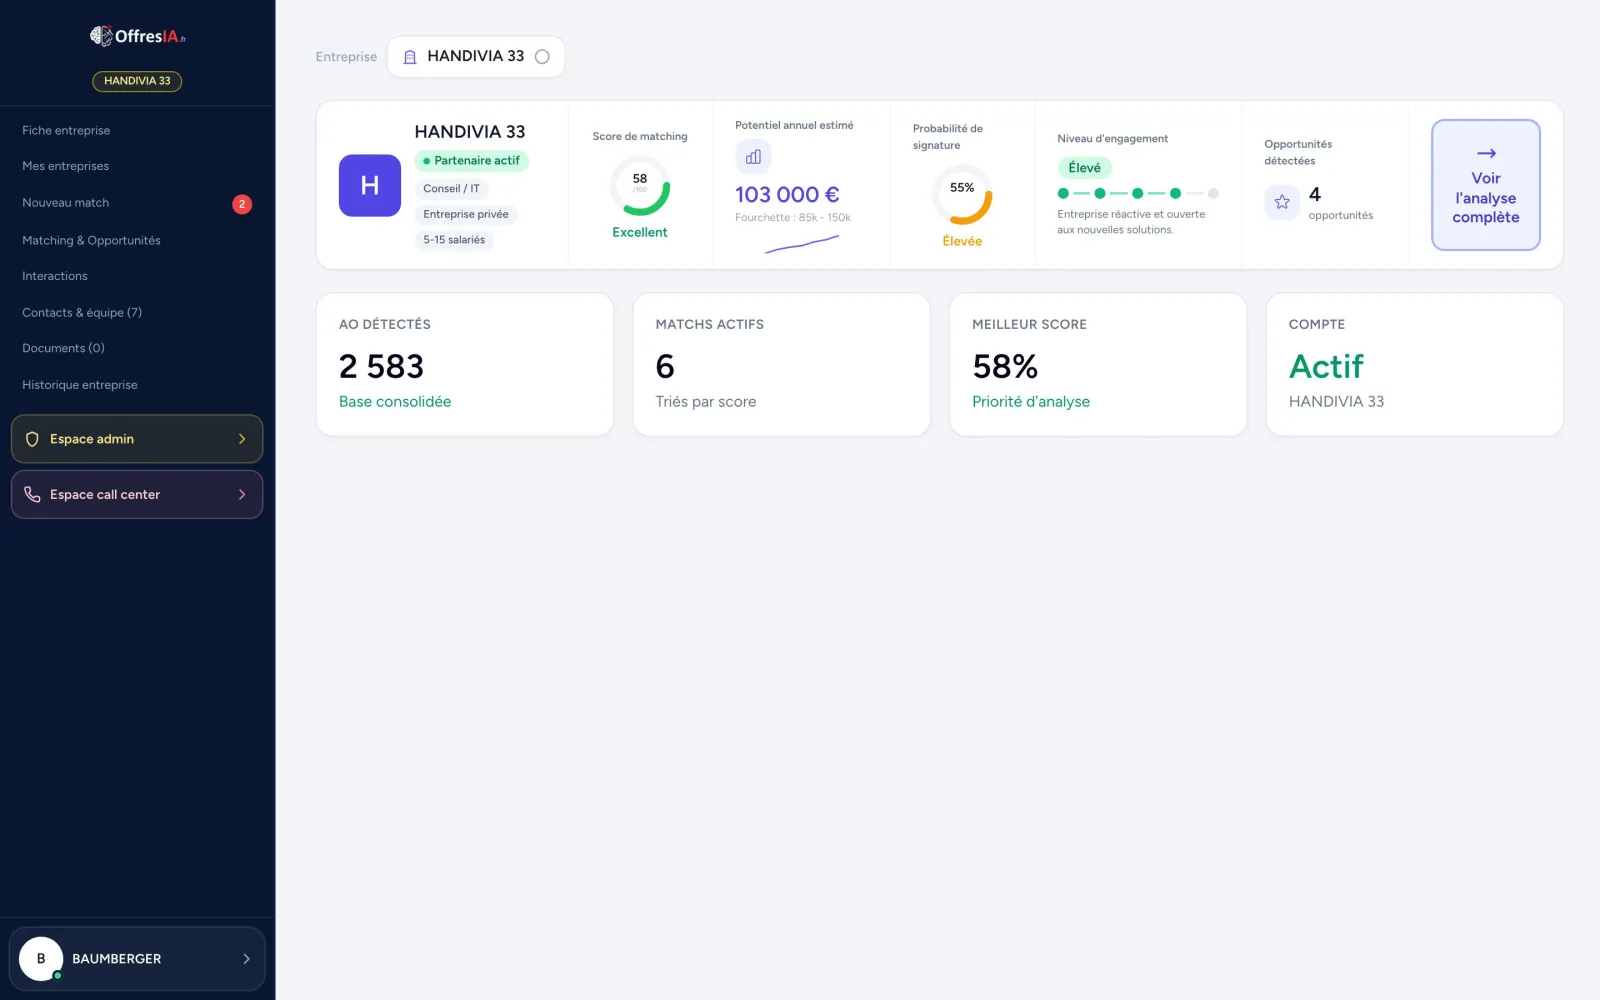Click the engagement level dot progress indicator

tap(1138, 194)
